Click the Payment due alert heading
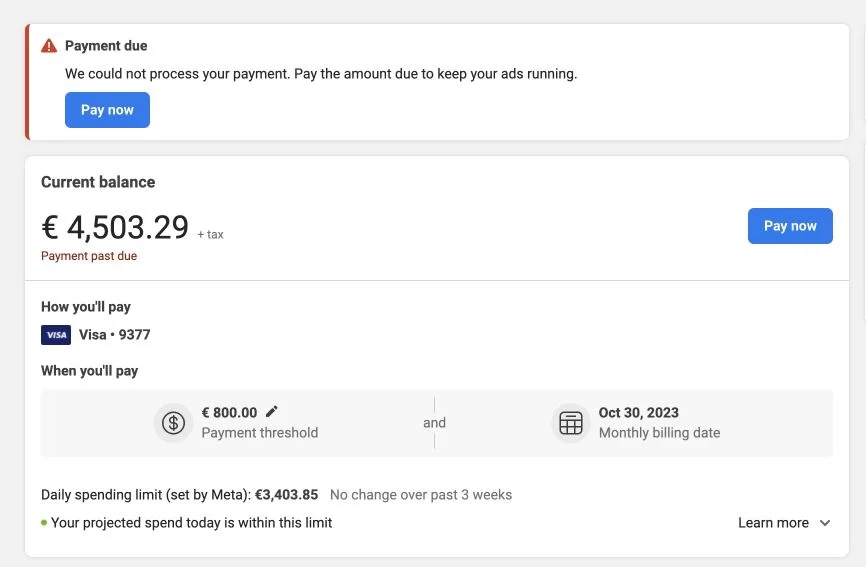Viewport: 866px width, 567px height. click(x=106, y=46)
